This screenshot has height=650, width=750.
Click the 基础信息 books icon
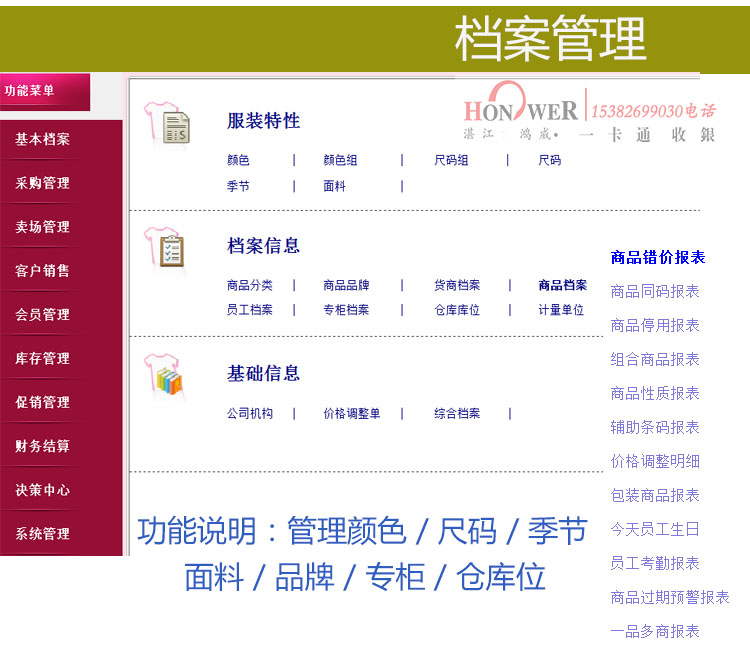coord(165,376)
